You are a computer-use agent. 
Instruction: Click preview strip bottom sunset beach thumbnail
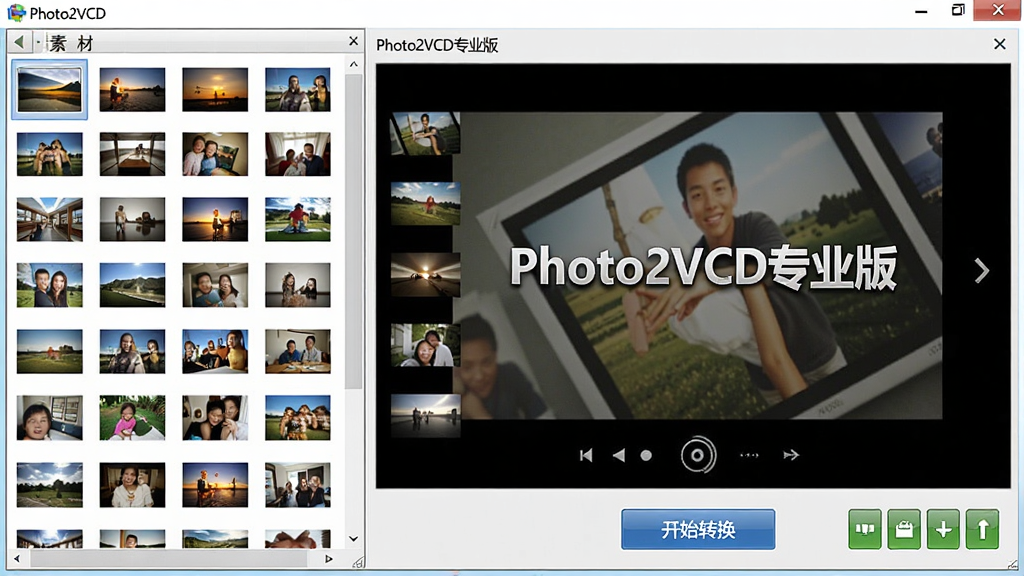coord(425,415)
